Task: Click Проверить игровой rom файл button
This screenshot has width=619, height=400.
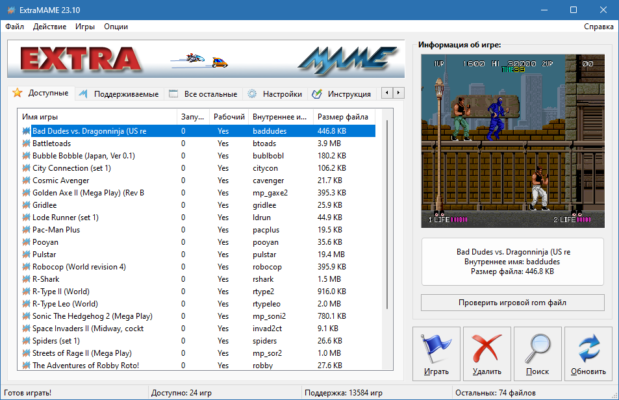Action: tap(512, 302)
